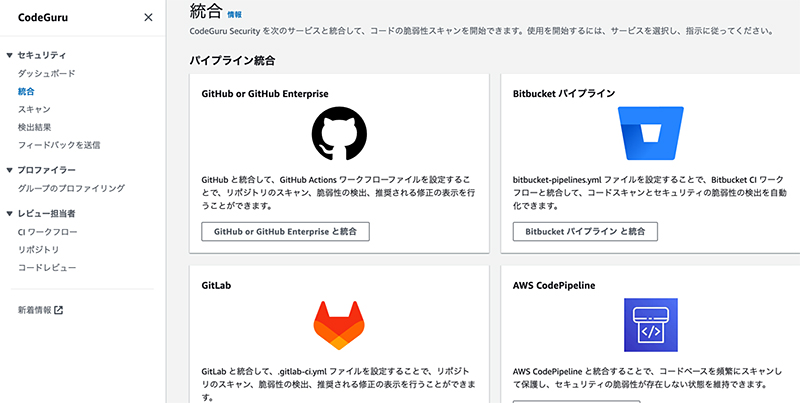The image size is (800, 403).
Task: Close the CodeGuru navigation panel
Action: (x=148, y=17)
